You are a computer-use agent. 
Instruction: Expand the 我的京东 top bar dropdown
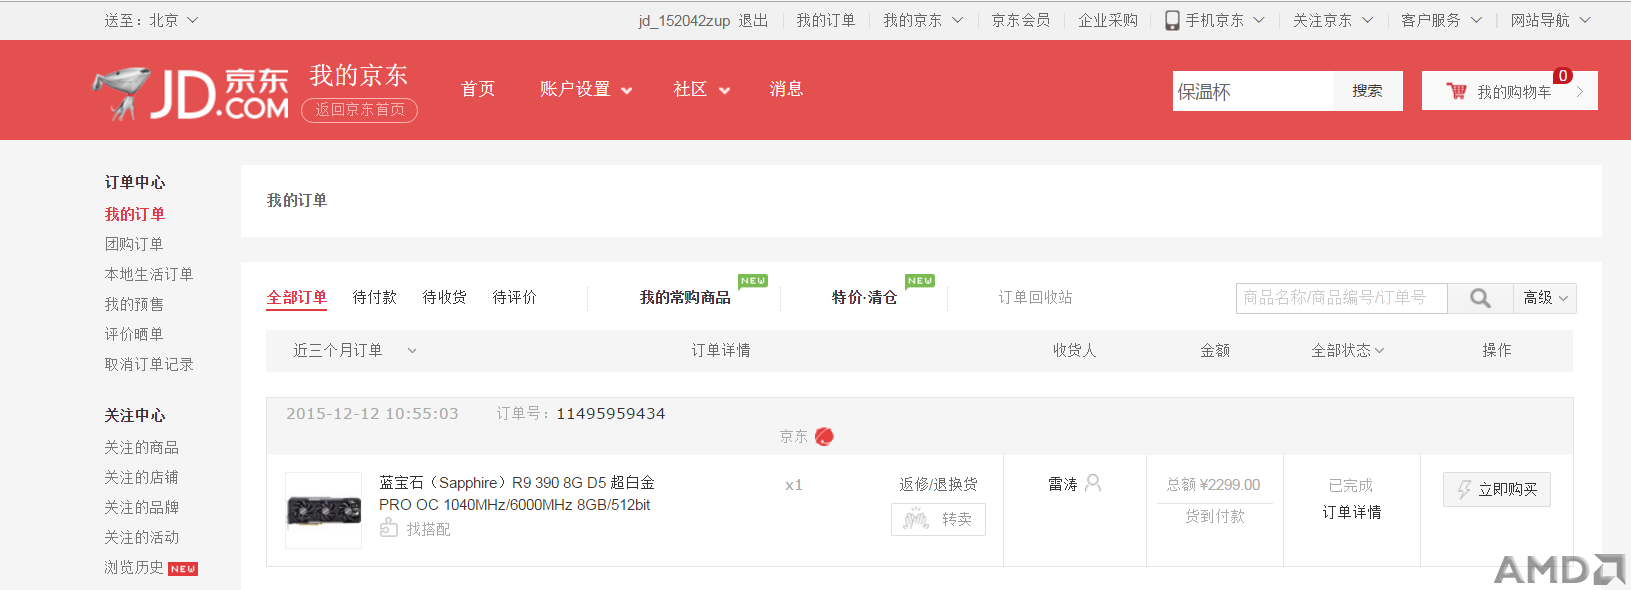tap(923, 20)
